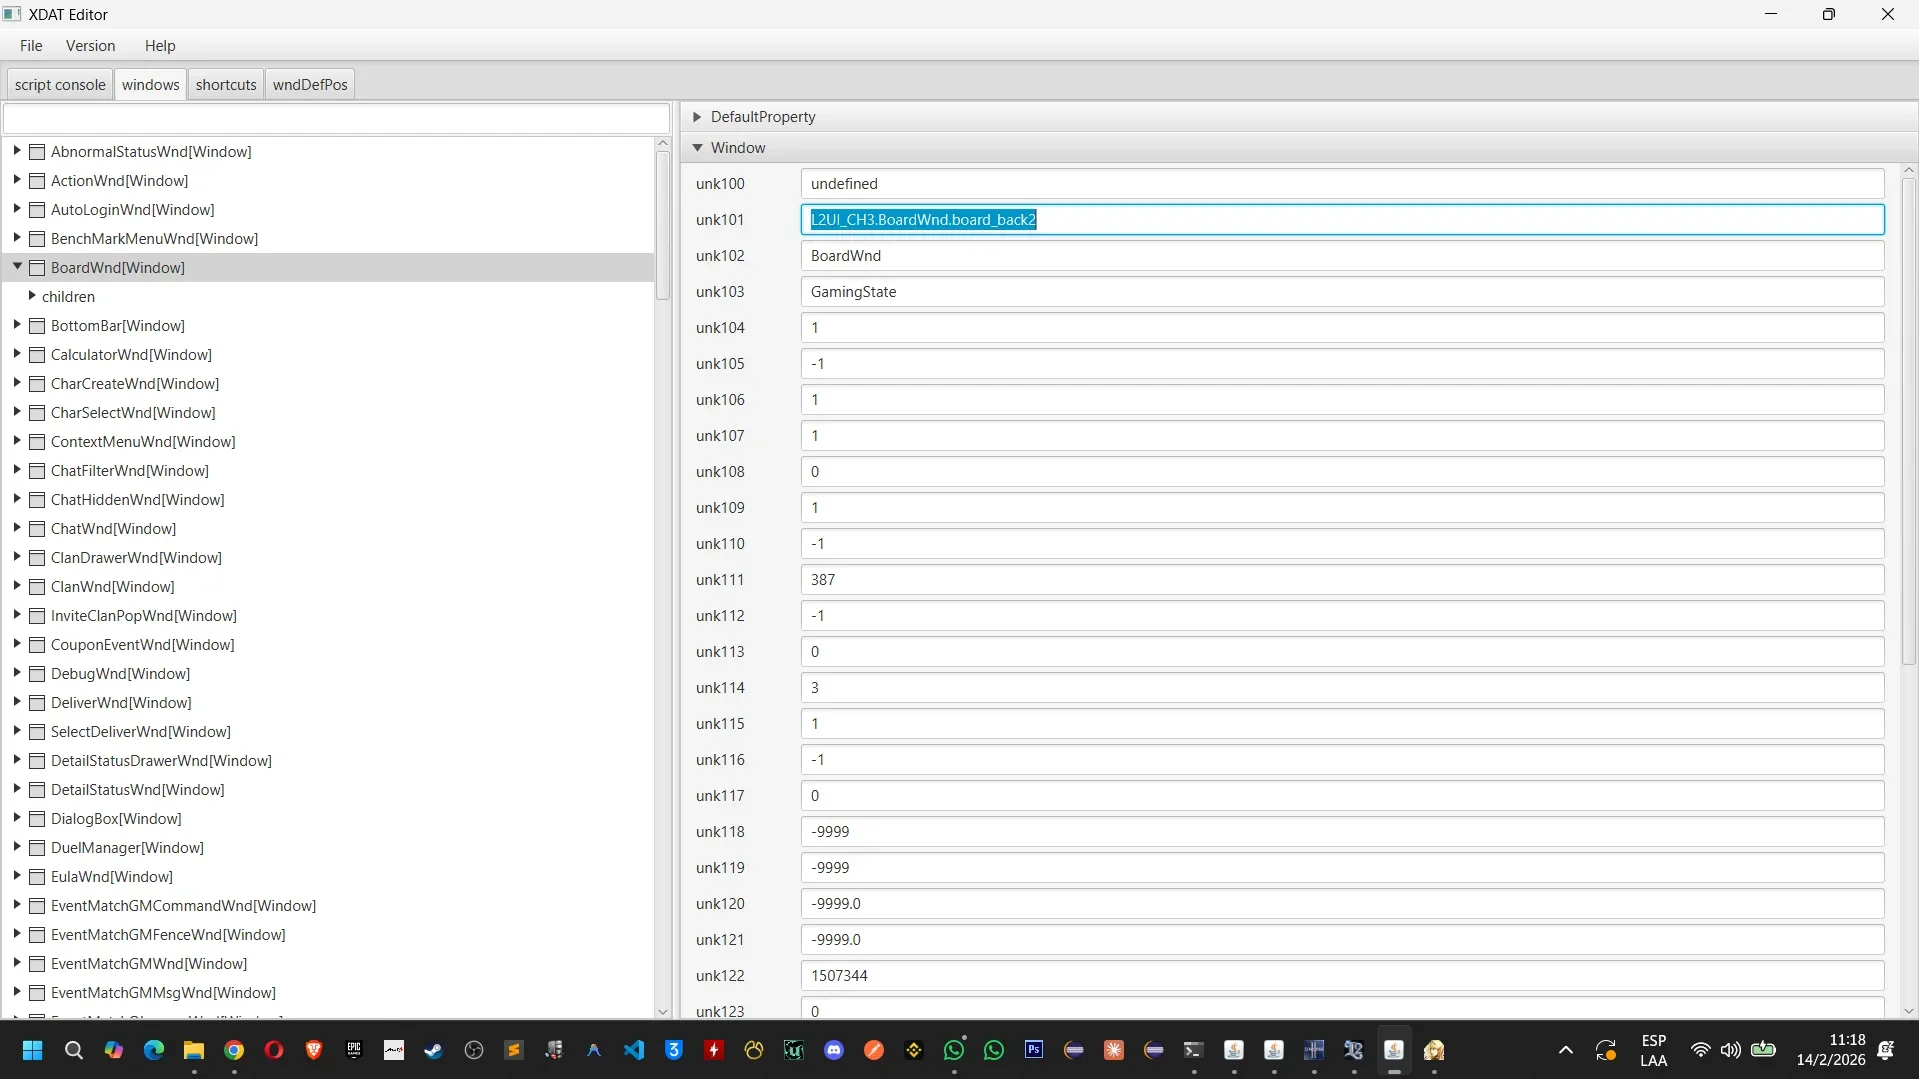Click the unk103 field containing GamingState
This screenshot has height=1079, width=1919.
[x=1342, y=292]
